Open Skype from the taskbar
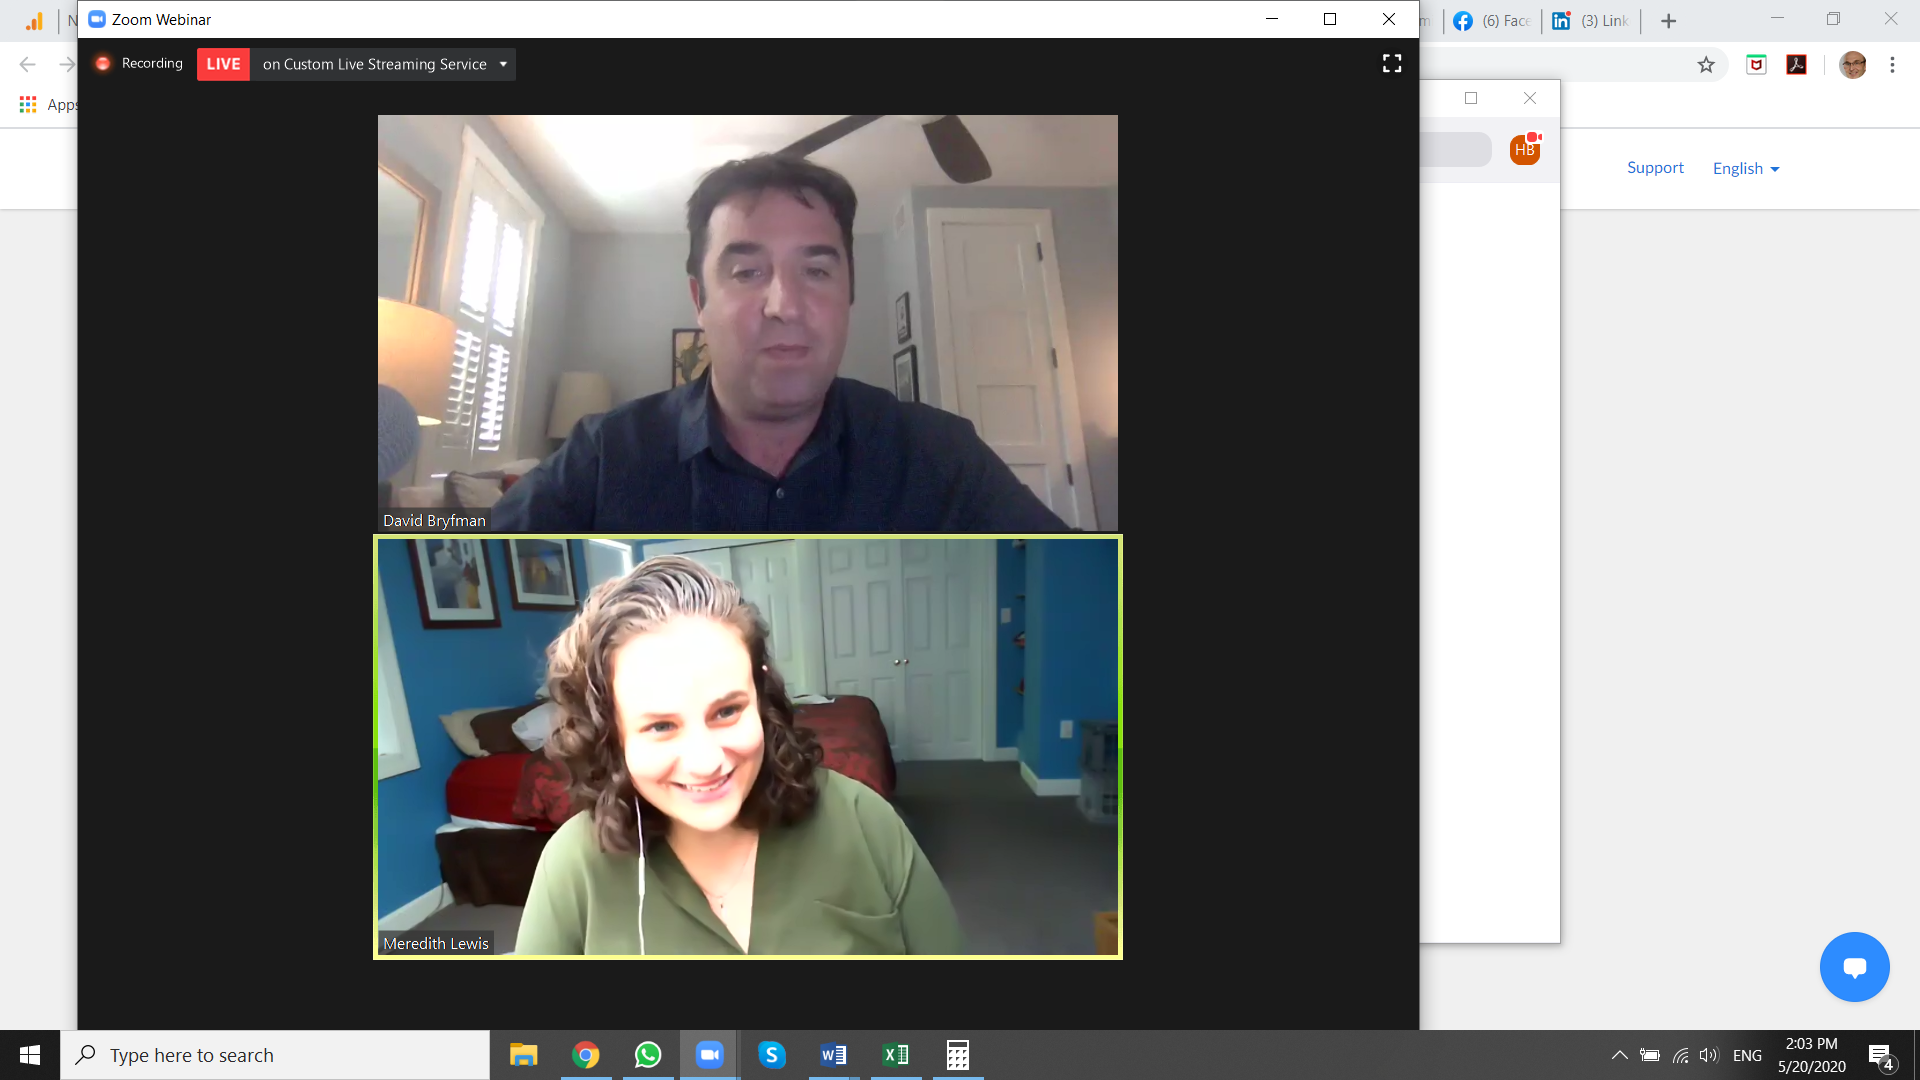 point(771,1055)
